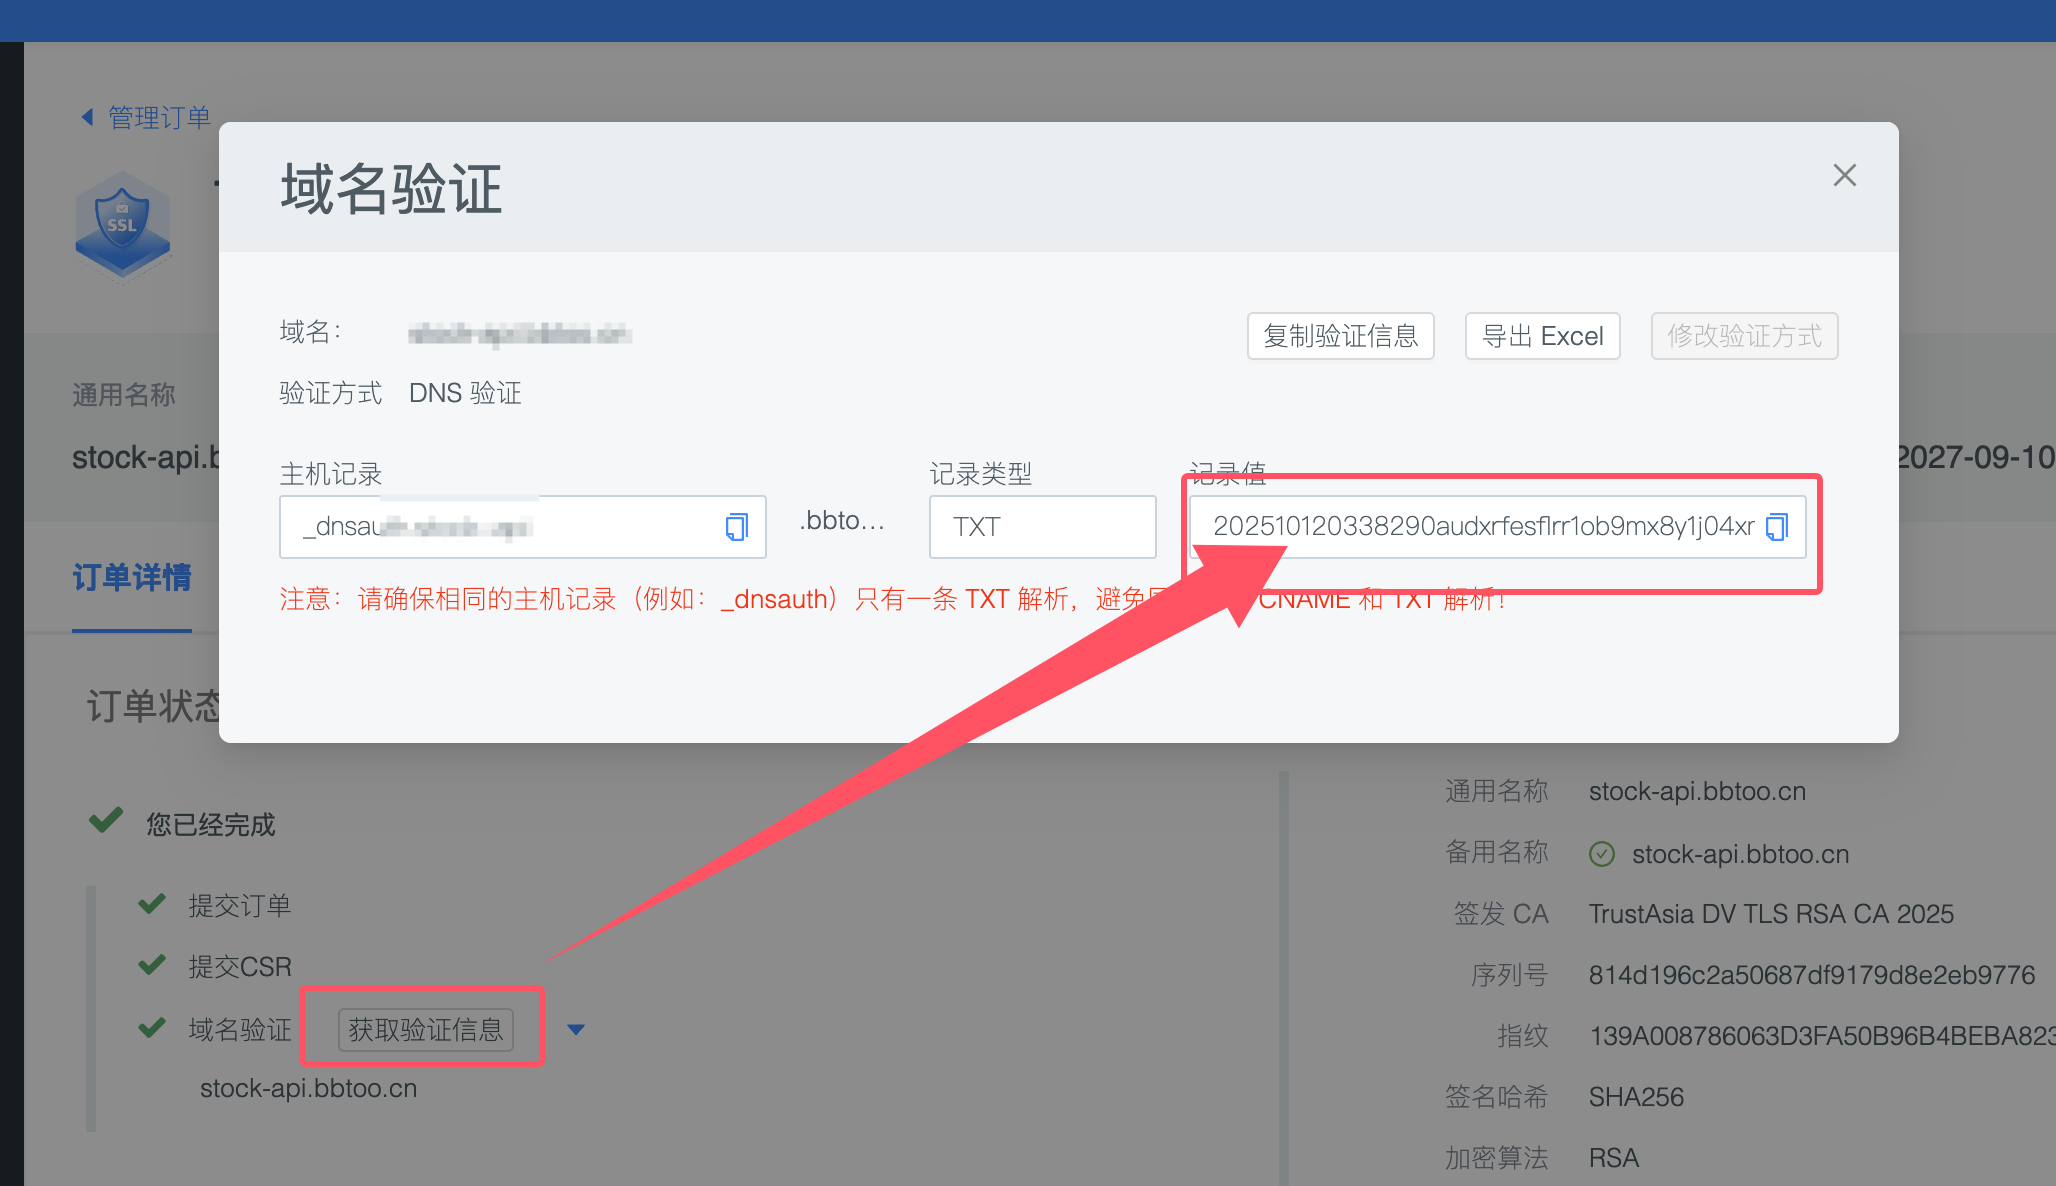Click the 提交订单 step checkmark
The image size is (2056, 1186).
coord(152,904)
